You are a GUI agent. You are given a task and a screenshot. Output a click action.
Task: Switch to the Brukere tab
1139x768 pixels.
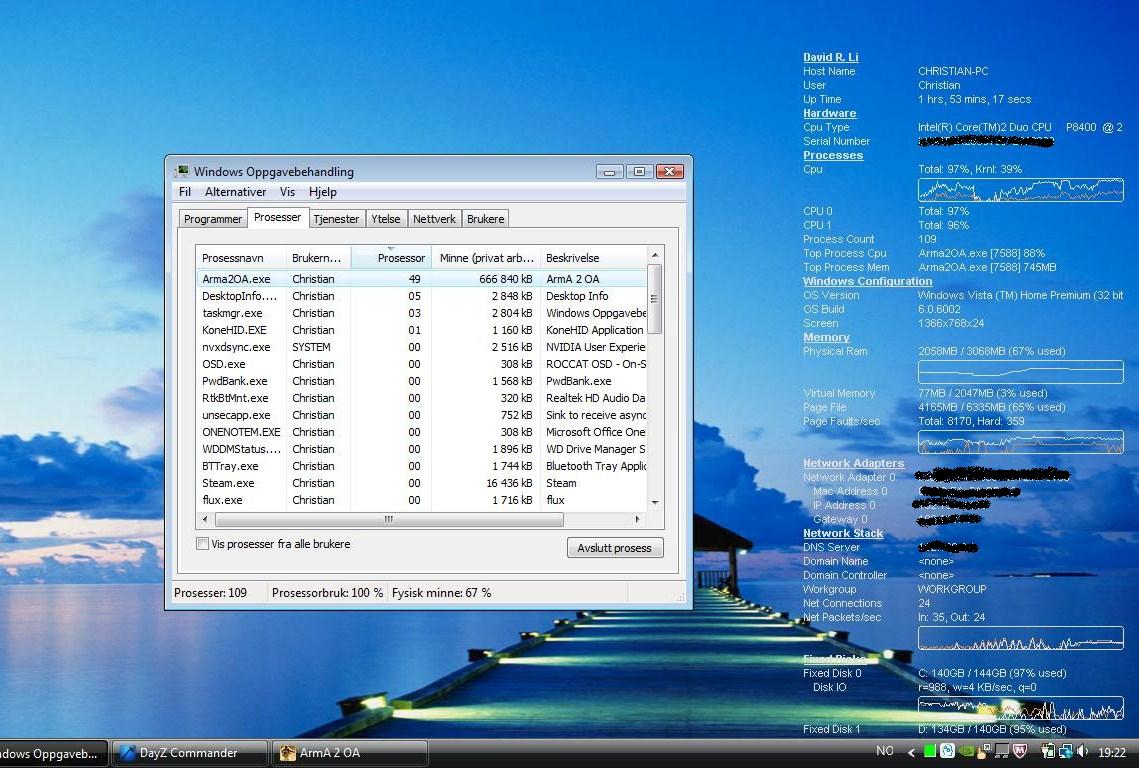pos(485,219)
